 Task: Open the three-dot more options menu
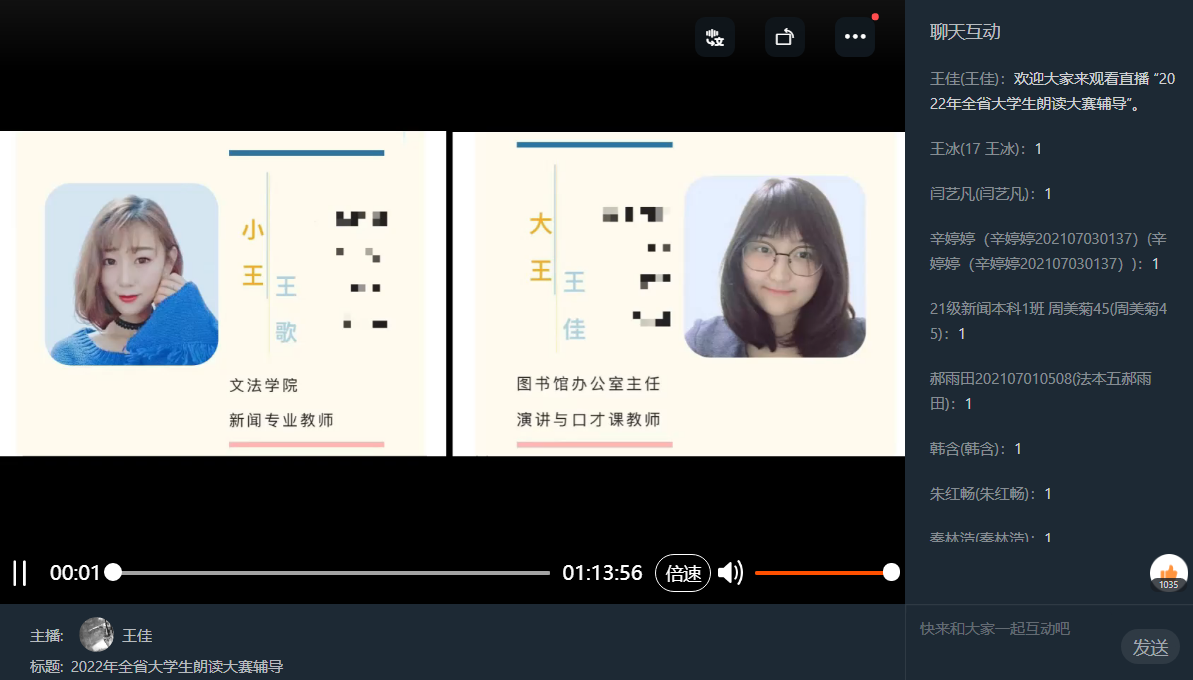854,38
